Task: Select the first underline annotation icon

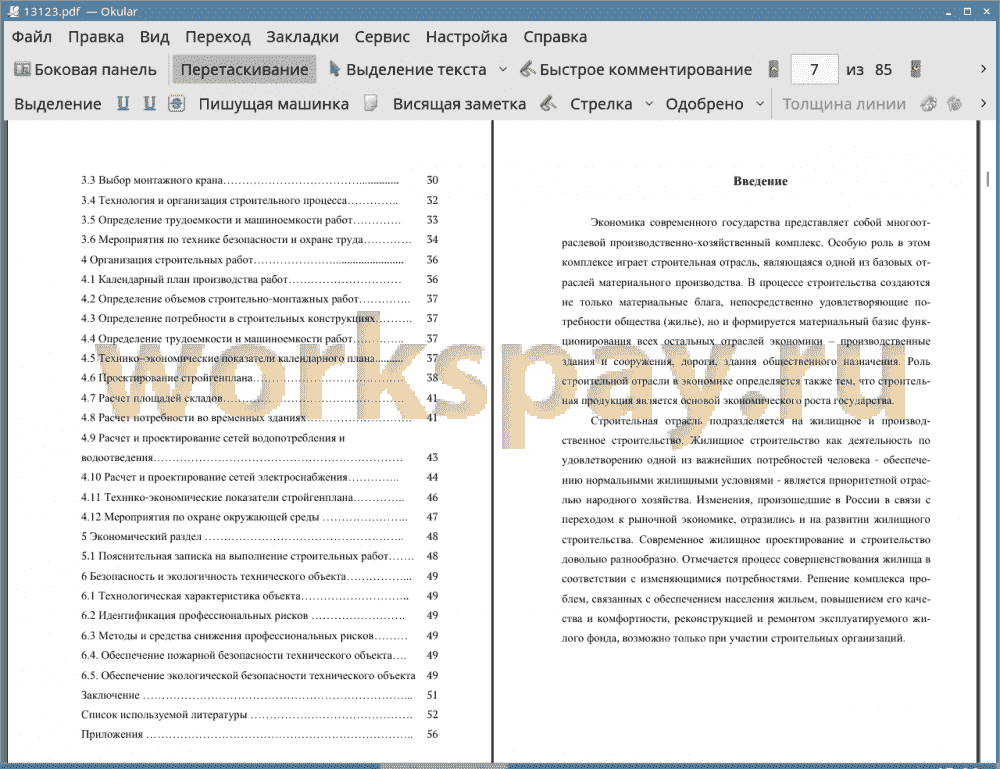Action: coord(122,103)
